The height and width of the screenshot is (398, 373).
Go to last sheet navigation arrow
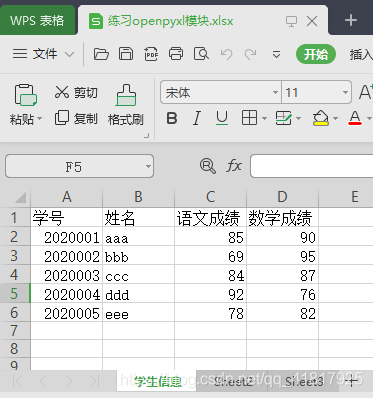(x=94, y=381)
